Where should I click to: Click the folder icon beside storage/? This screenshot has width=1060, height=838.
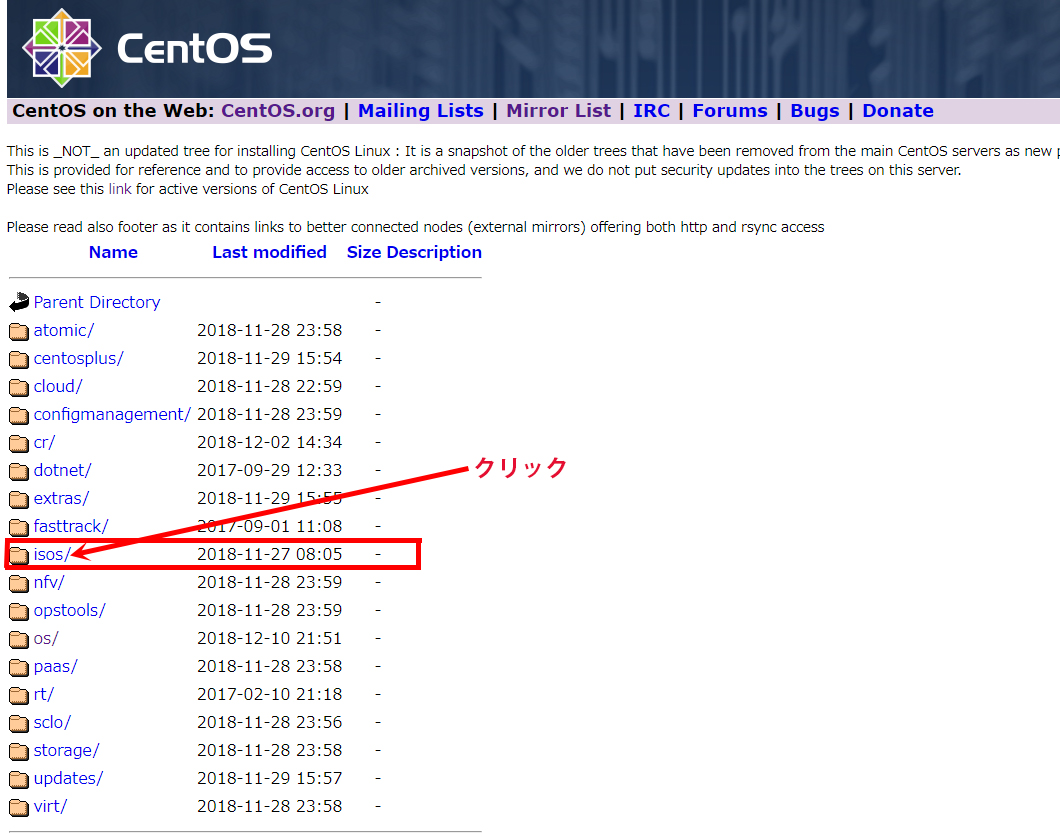coord(19,751)
